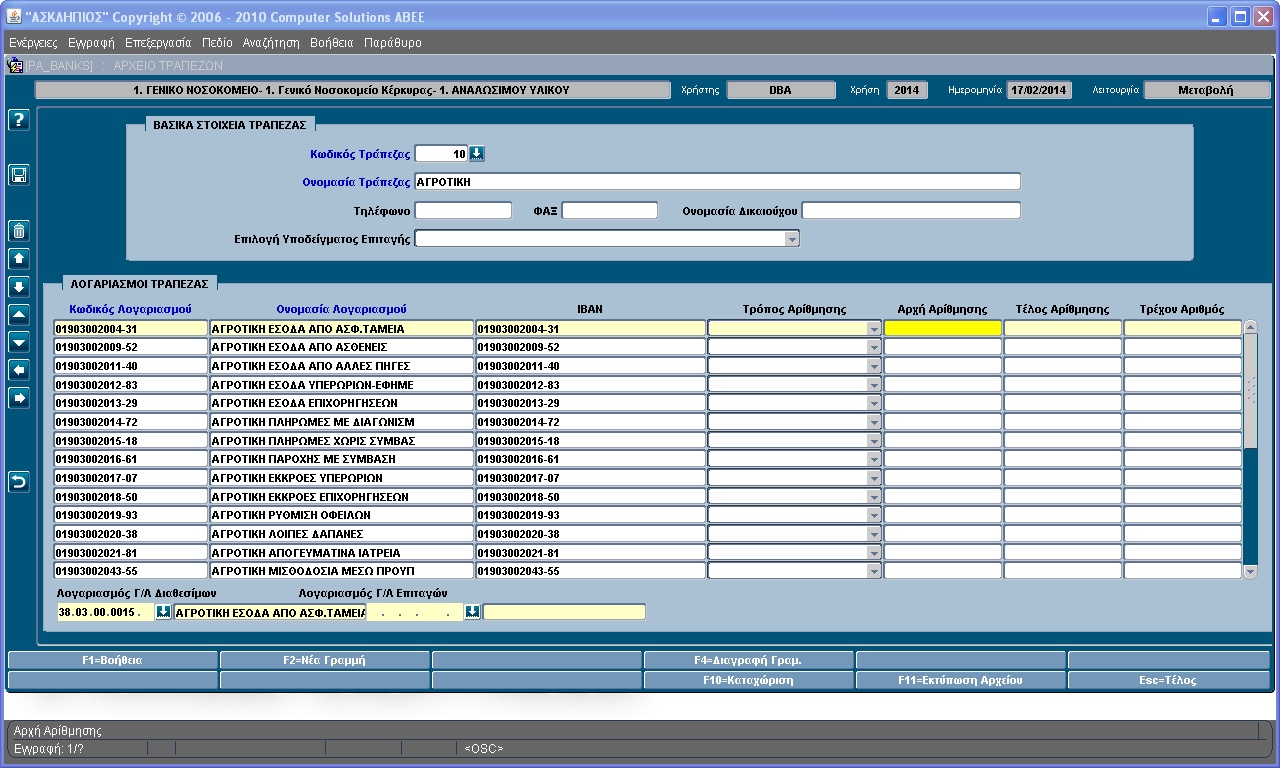1280x768 pixels.
Task: Open Τρόπος Αρίθμησης dropdown for account 01903002043-55
Action: click(874, 571)
